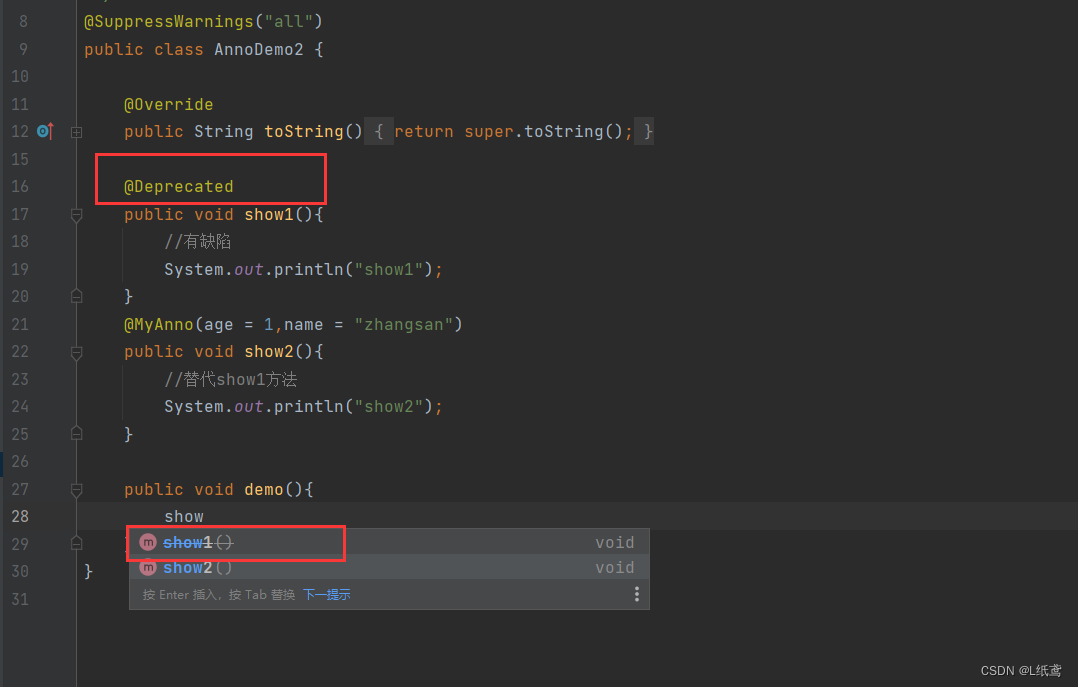Viewport: 1078px width, 687px height.
Task: Select show2() completion entry
Action: point(200,567)
